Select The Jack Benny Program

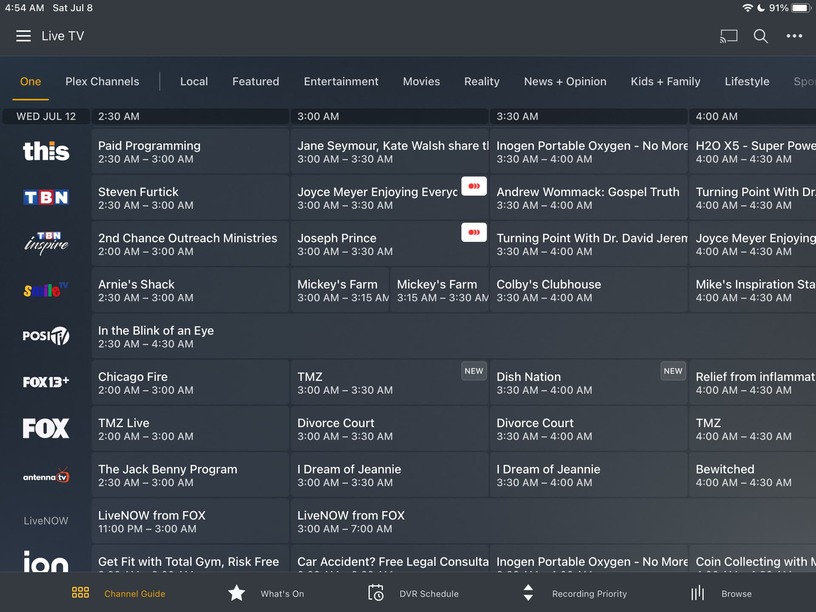click(190, 475)
